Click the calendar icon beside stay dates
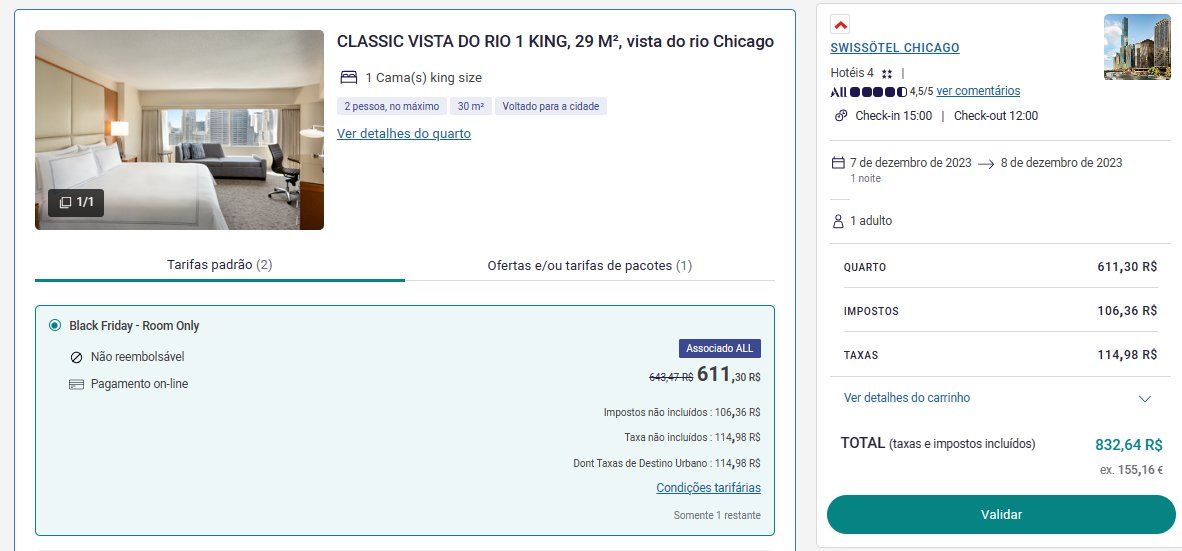Image resolution: width=1182 pixels, height=551 pixels. click(838, 163)
